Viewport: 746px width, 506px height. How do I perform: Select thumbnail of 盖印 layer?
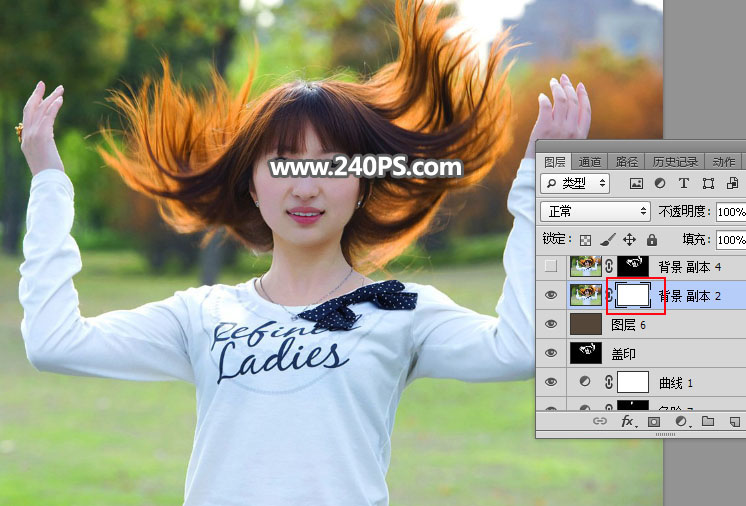586,353
